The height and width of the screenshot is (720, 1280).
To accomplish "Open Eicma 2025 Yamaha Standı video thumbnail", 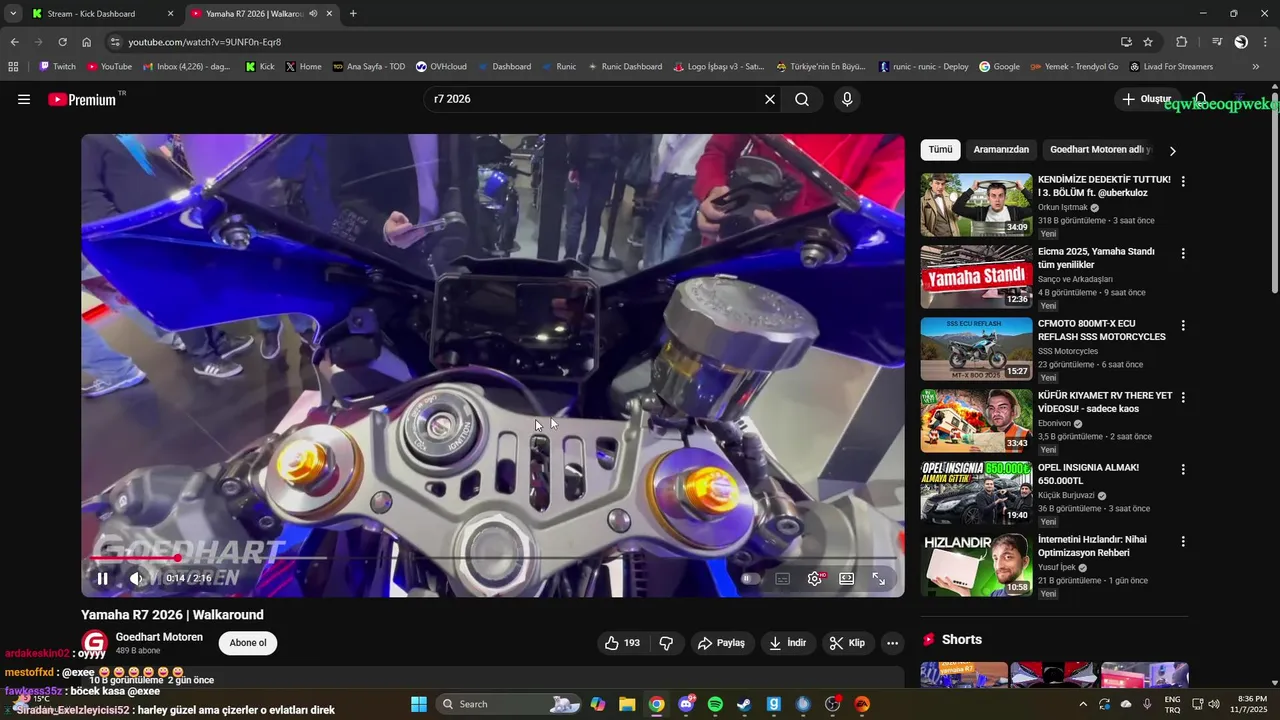I will click(x=976, y=277).
